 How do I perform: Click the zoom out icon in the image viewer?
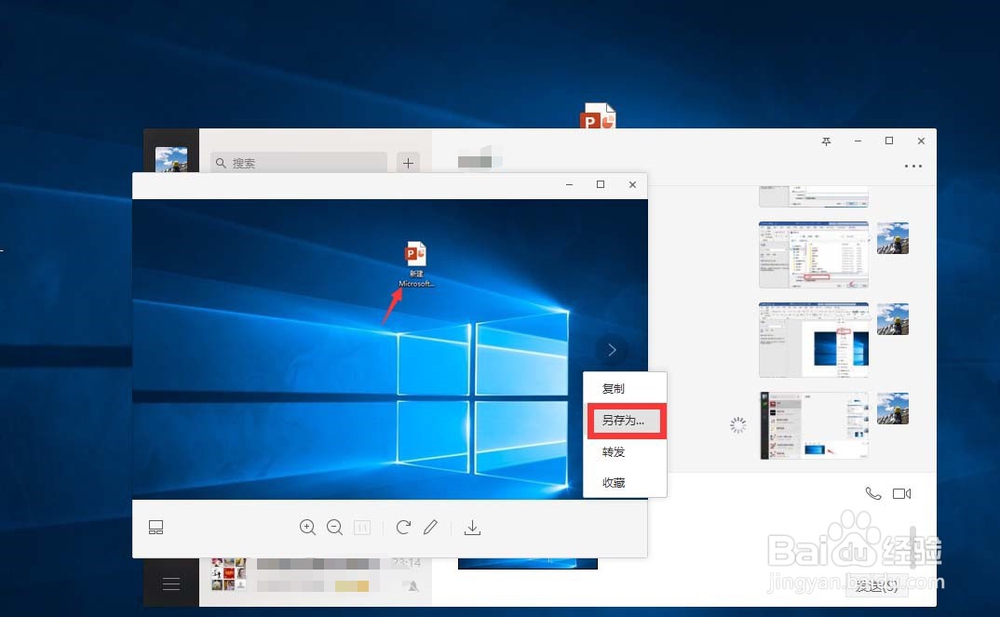click(335, 527)
